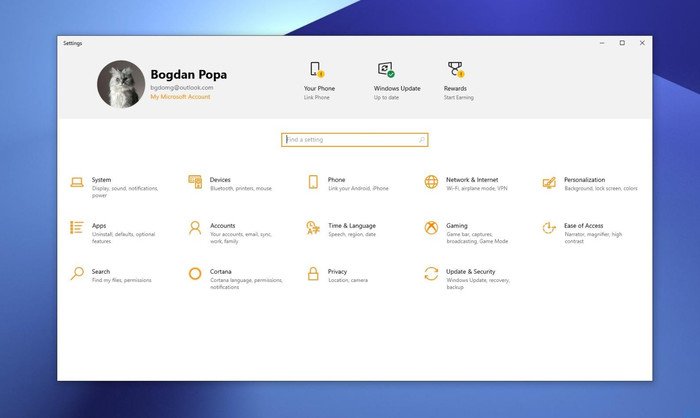The image size is (700, 418).
Task: Click 'Wi-Fi, airplane mode, VPN' description
Action: (x=477, y=188)
